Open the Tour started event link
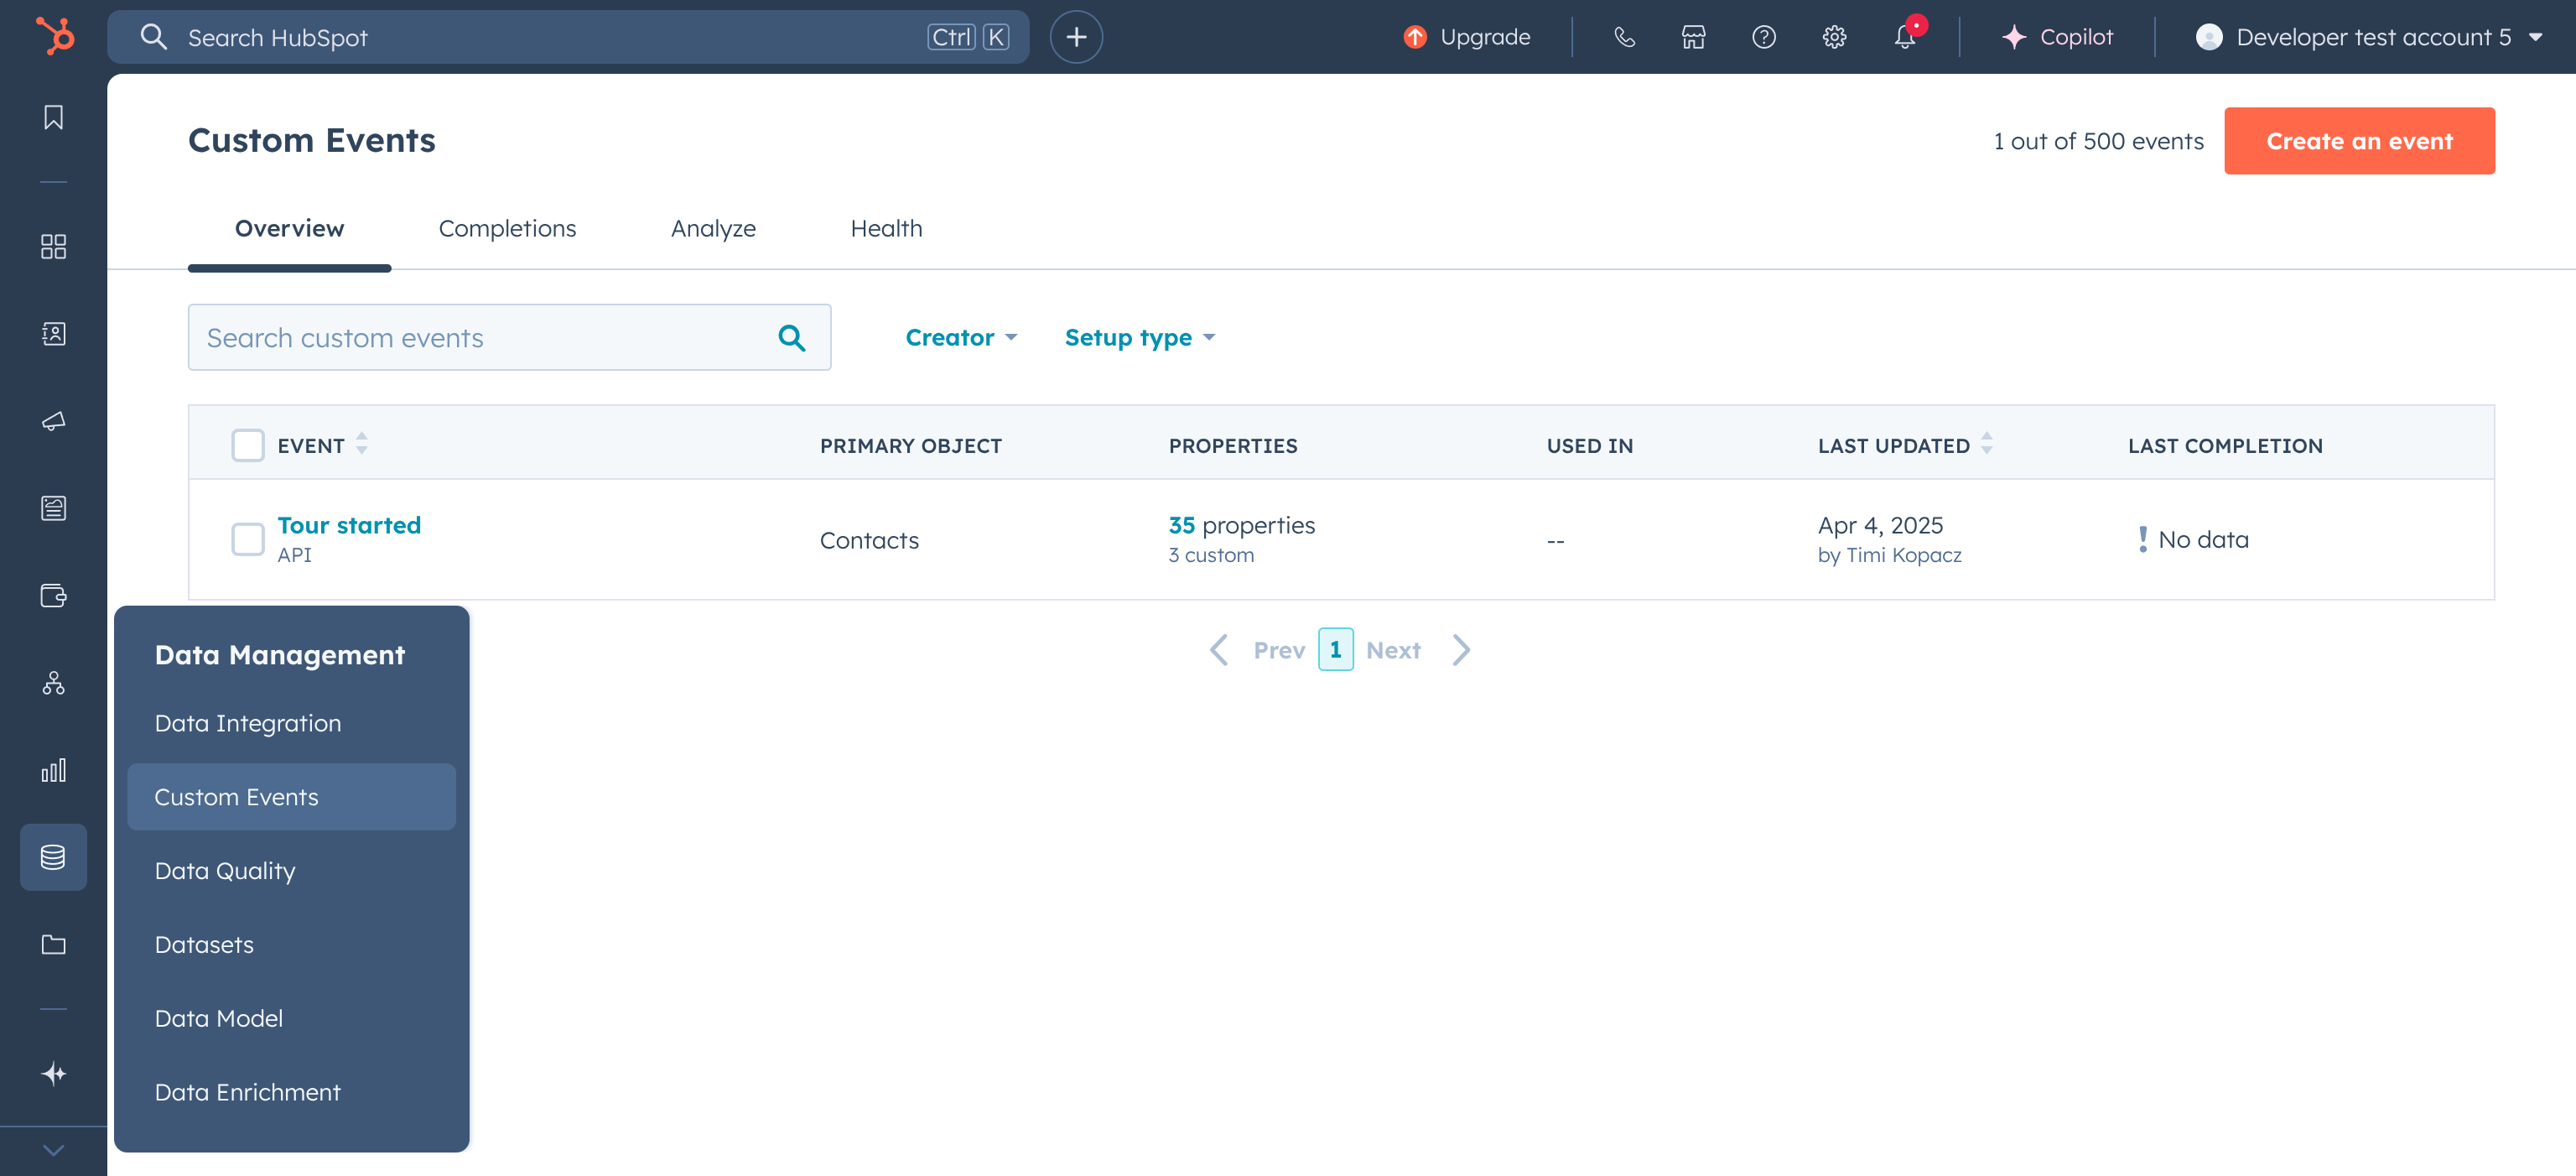 (349, 525)
